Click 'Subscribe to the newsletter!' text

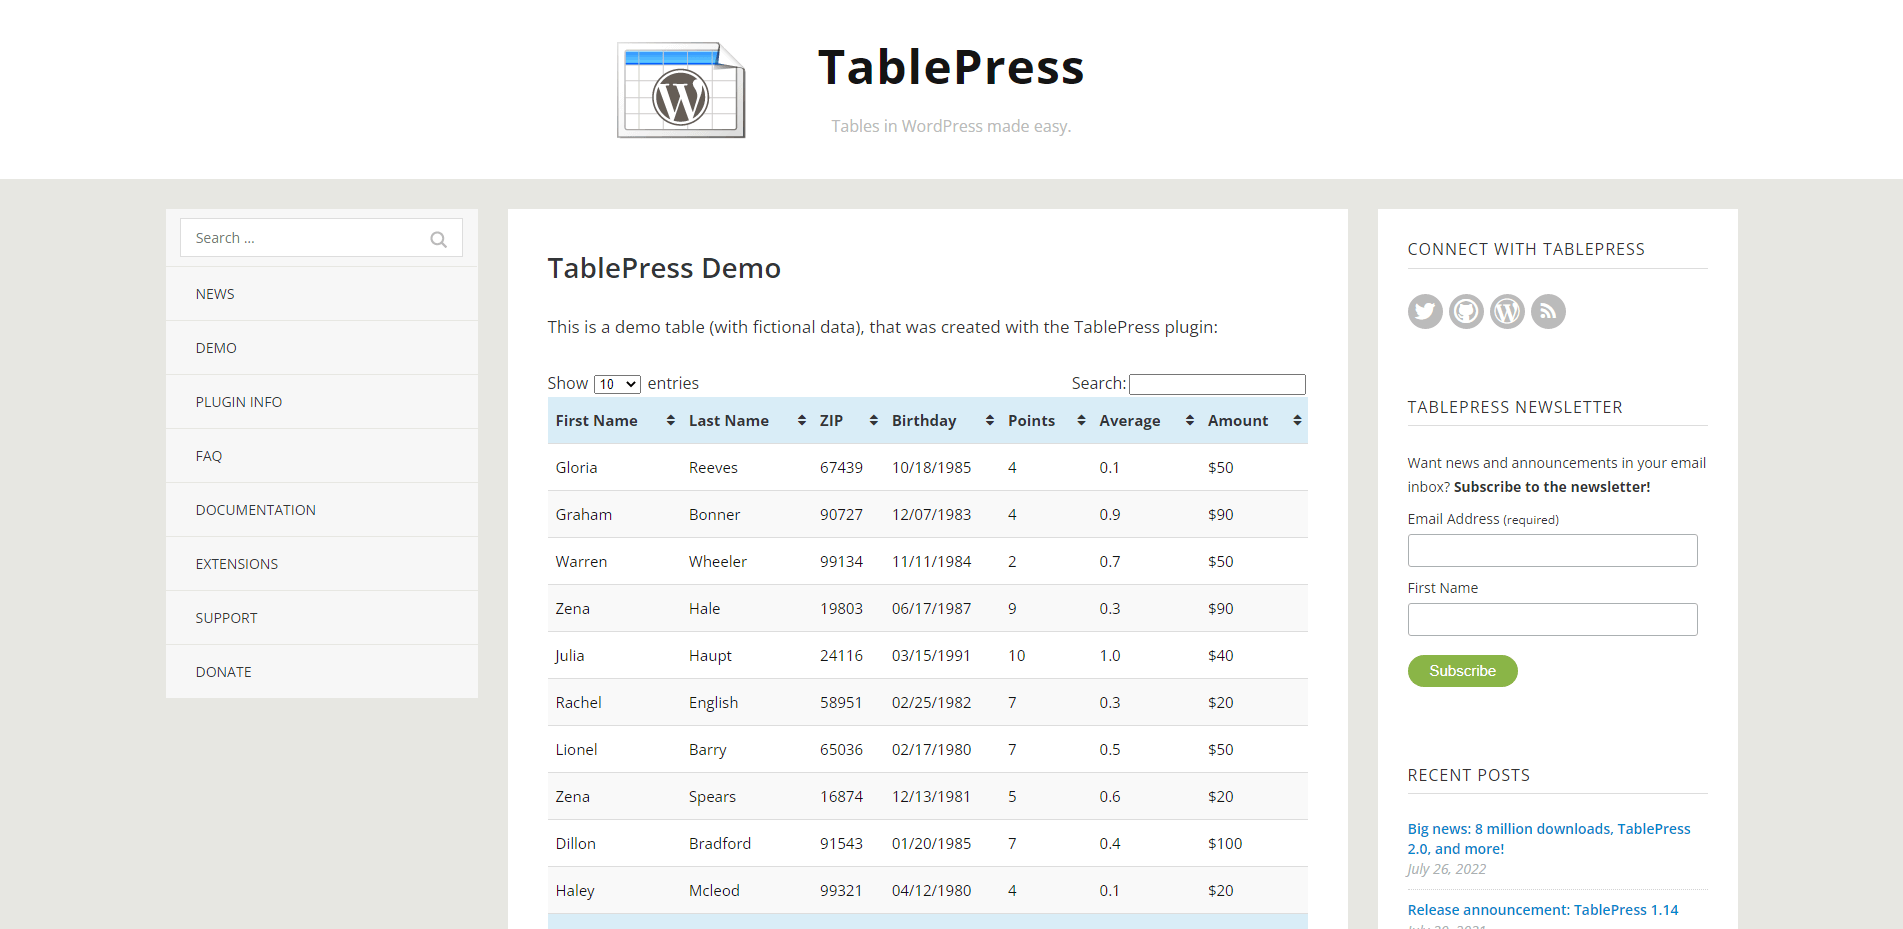tap(1552, 487)
